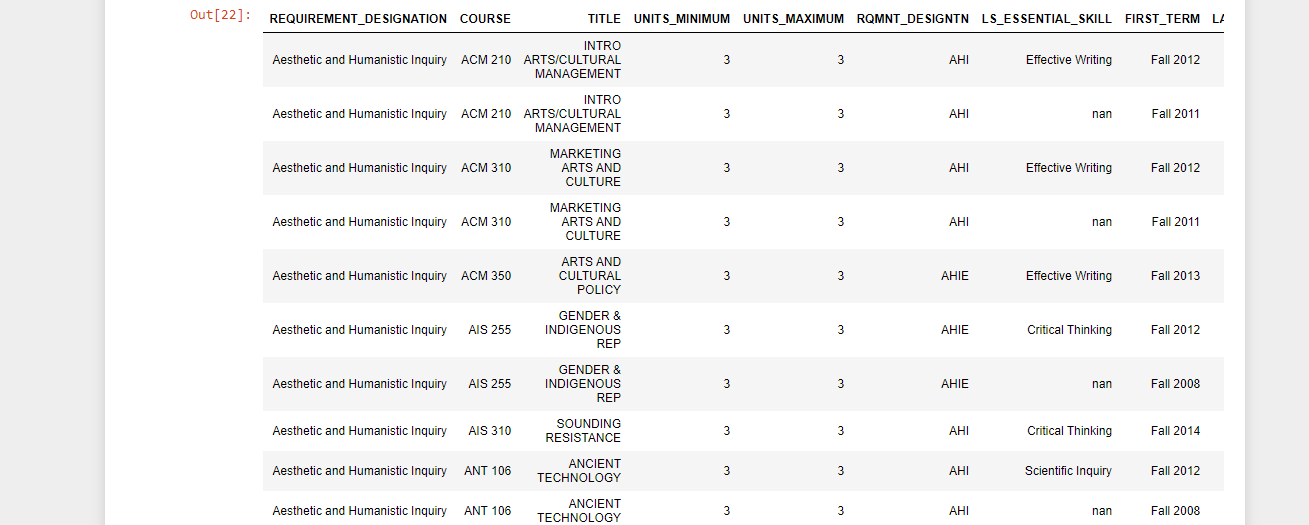Click Fall 2013 first term cell

[1175, 276]
